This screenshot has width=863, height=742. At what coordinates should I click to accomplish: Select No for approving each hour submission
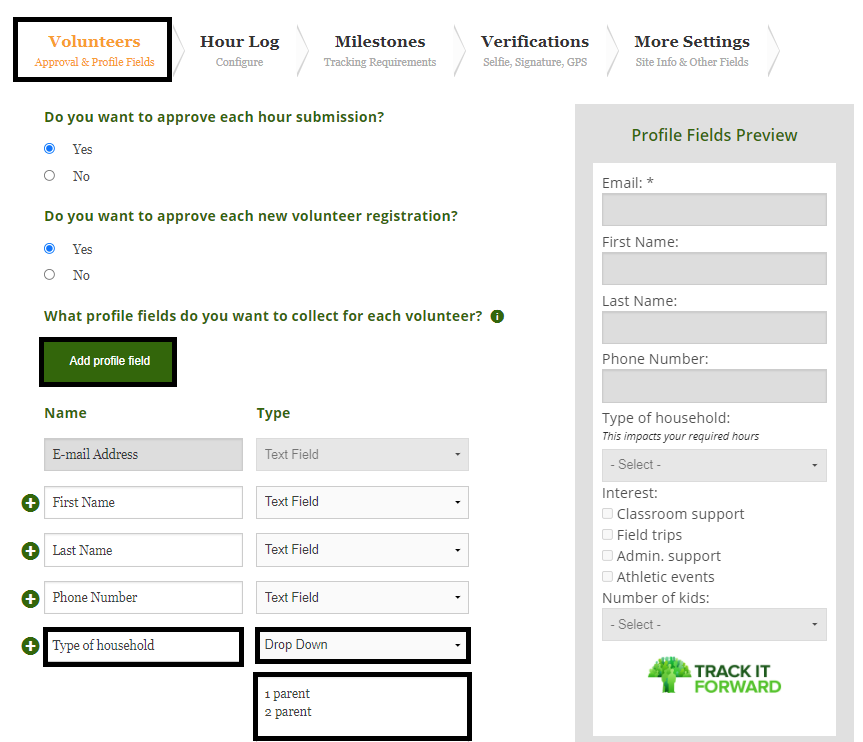pyautogui.click(x=50, y=176)
